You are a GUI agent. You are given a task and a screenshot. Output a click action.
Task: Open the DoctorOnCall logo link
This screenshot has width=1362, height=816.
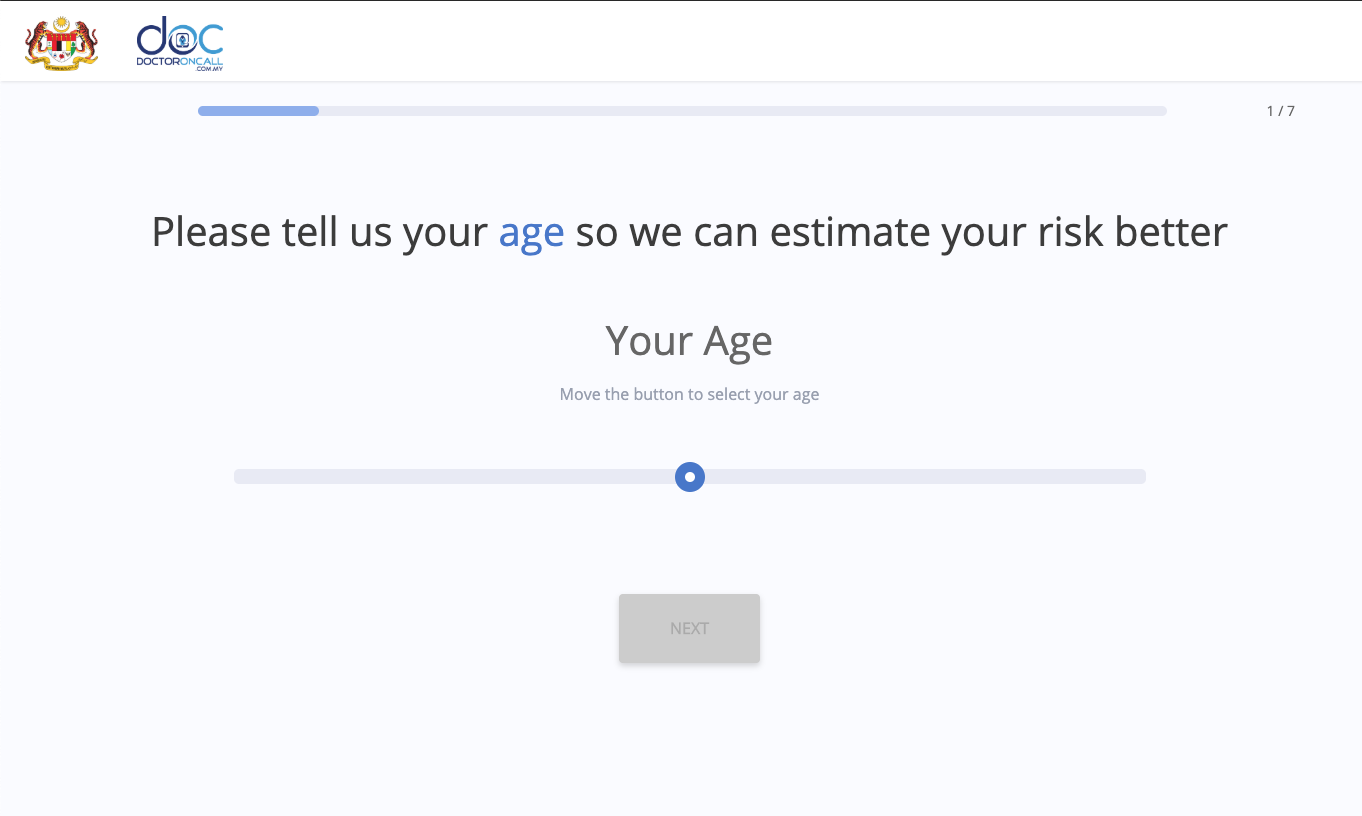click(x=180, y=43)
